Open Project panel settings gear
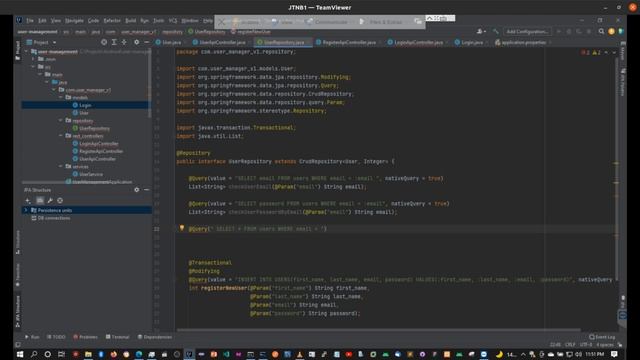The width and height of the screenshot is (640, 360). [136, 42]
